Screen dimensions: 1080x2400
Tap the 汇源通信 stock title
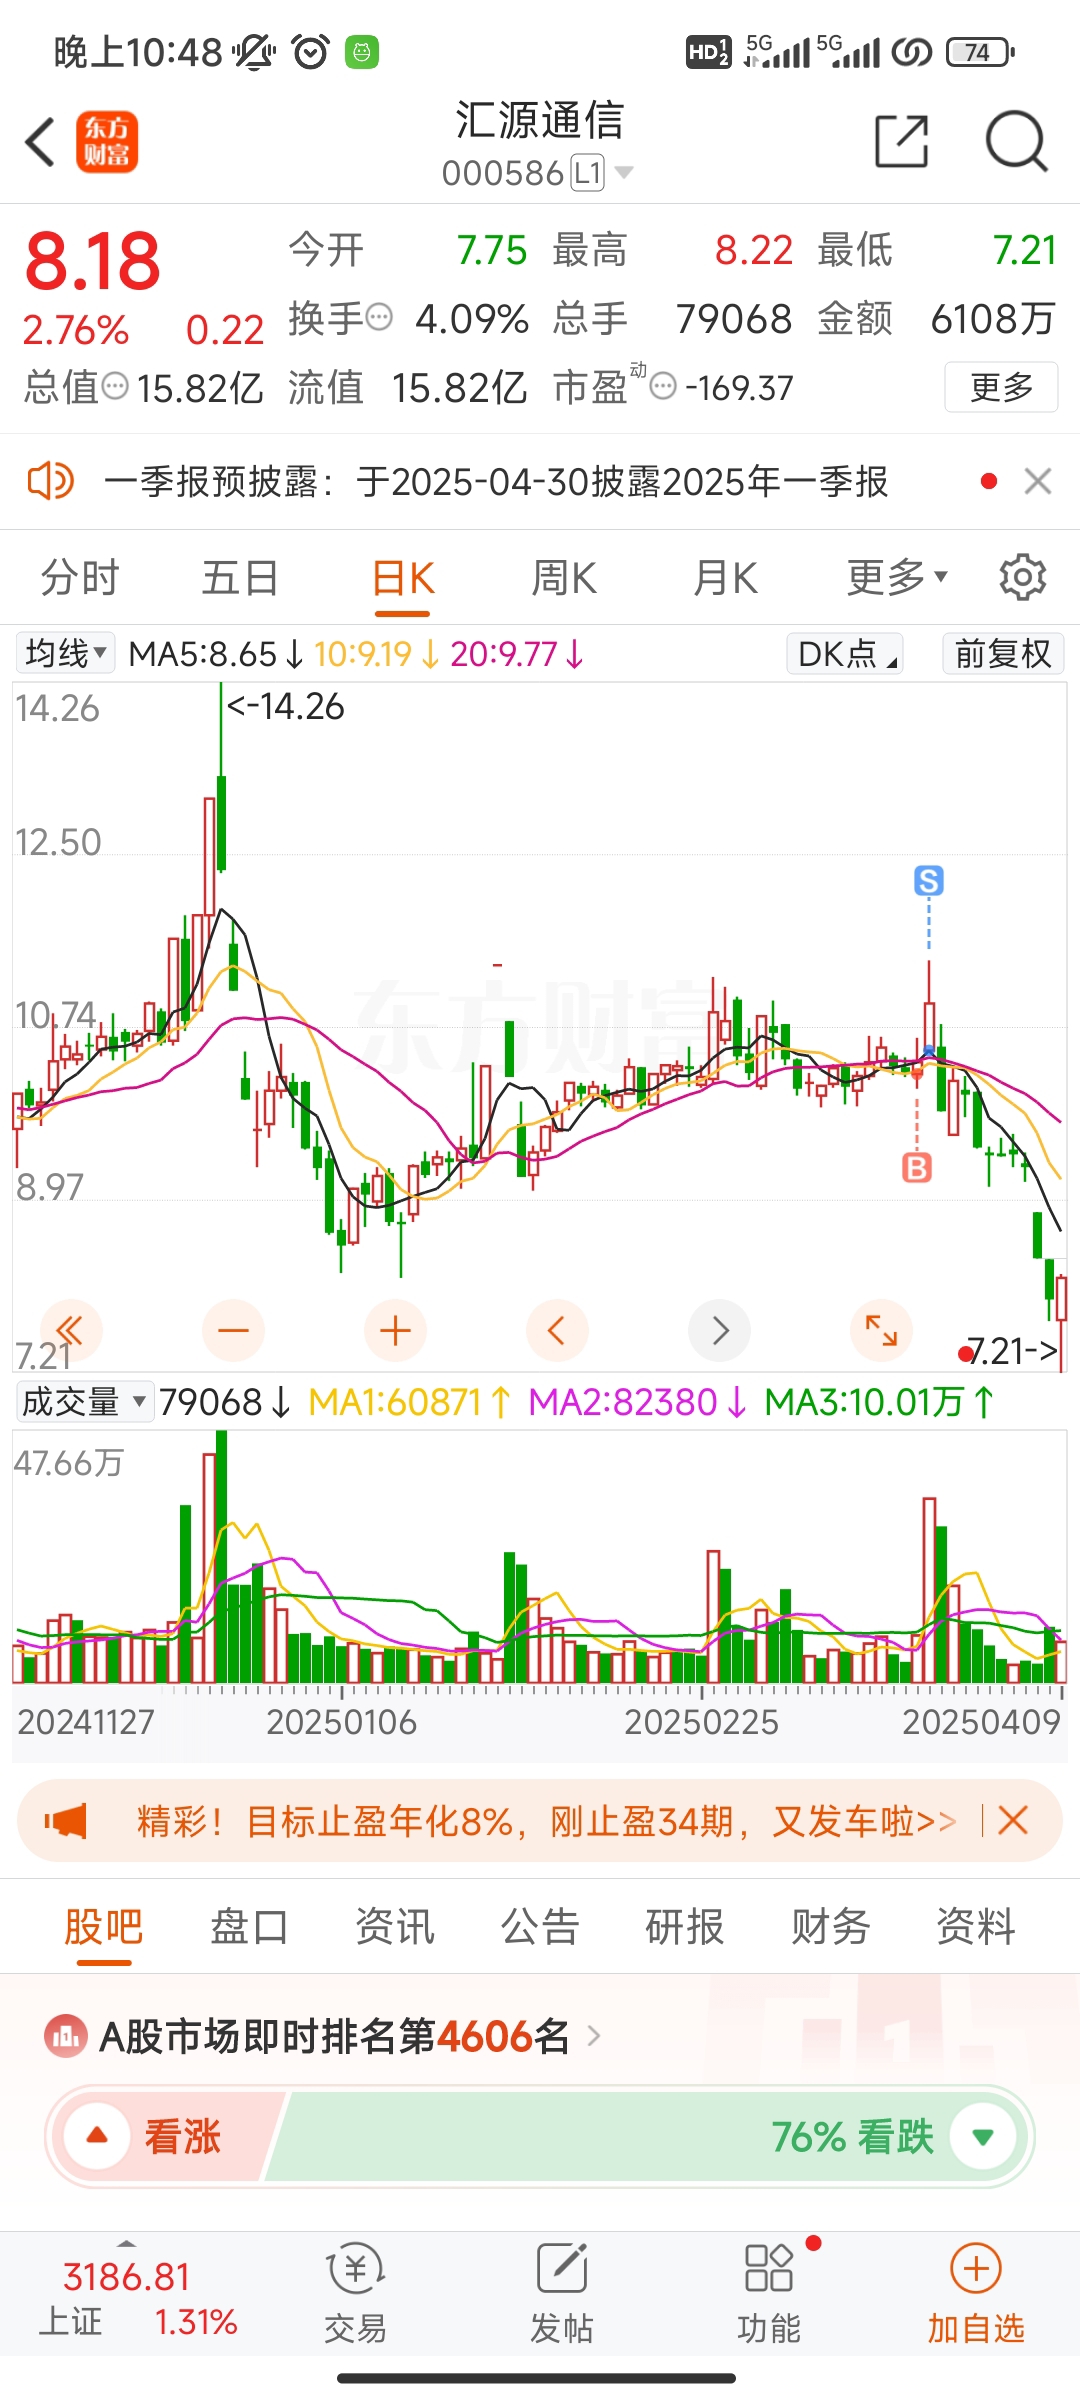540,120
